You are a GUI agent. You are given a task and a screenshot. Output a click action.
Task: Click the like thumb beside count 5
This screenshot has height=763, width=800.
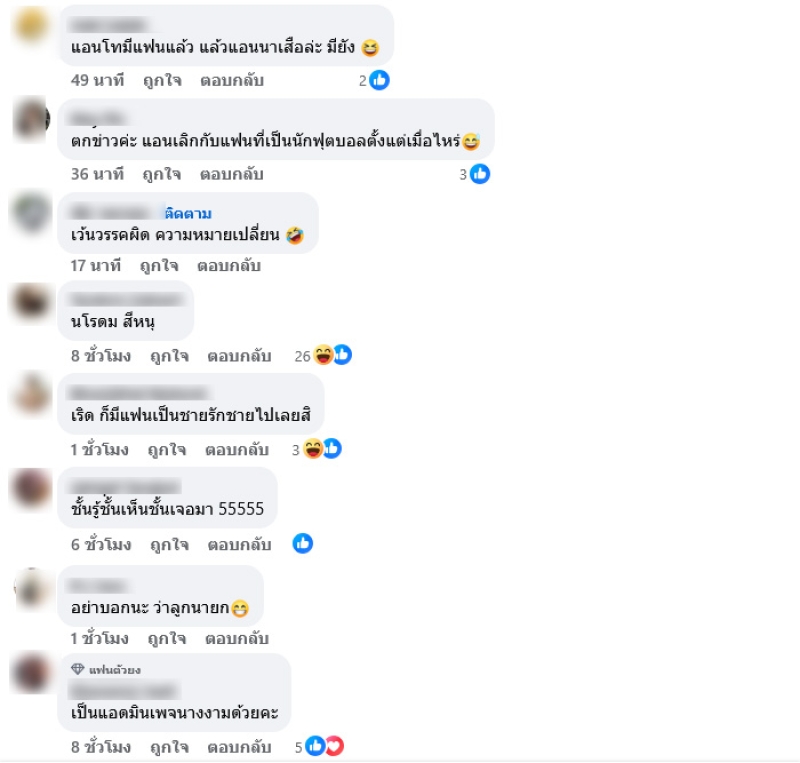[x=315, y=746]
